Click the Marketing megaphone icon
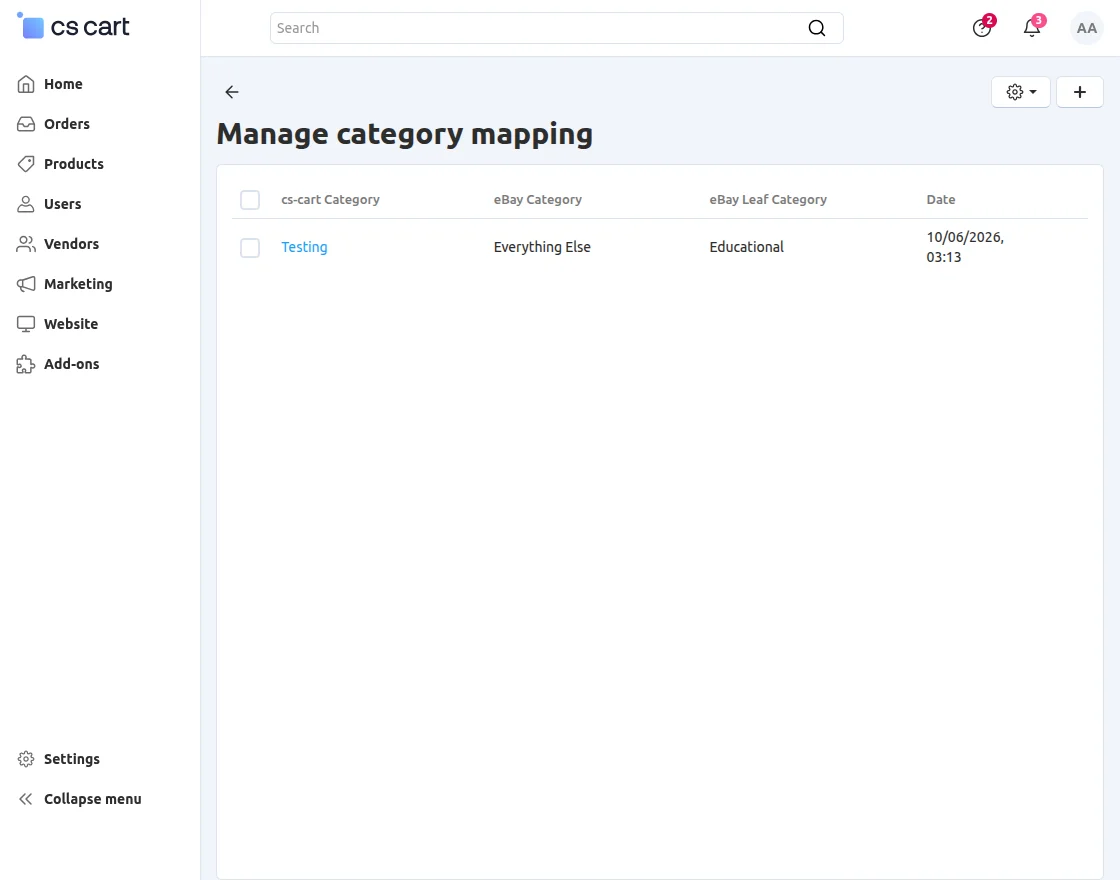This screenshot has width=1120, height=880. click(x=26, y=284)
